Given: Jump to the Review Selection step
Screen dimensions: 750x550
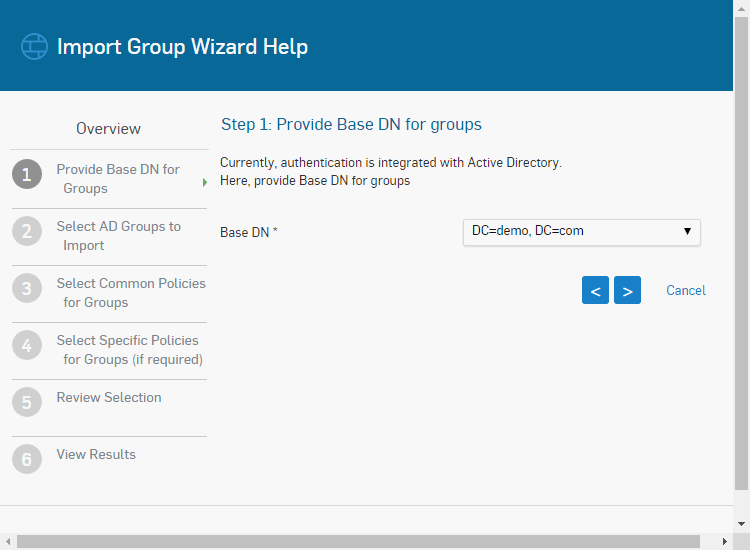Looking at the screenshot, I should [109, 397].
